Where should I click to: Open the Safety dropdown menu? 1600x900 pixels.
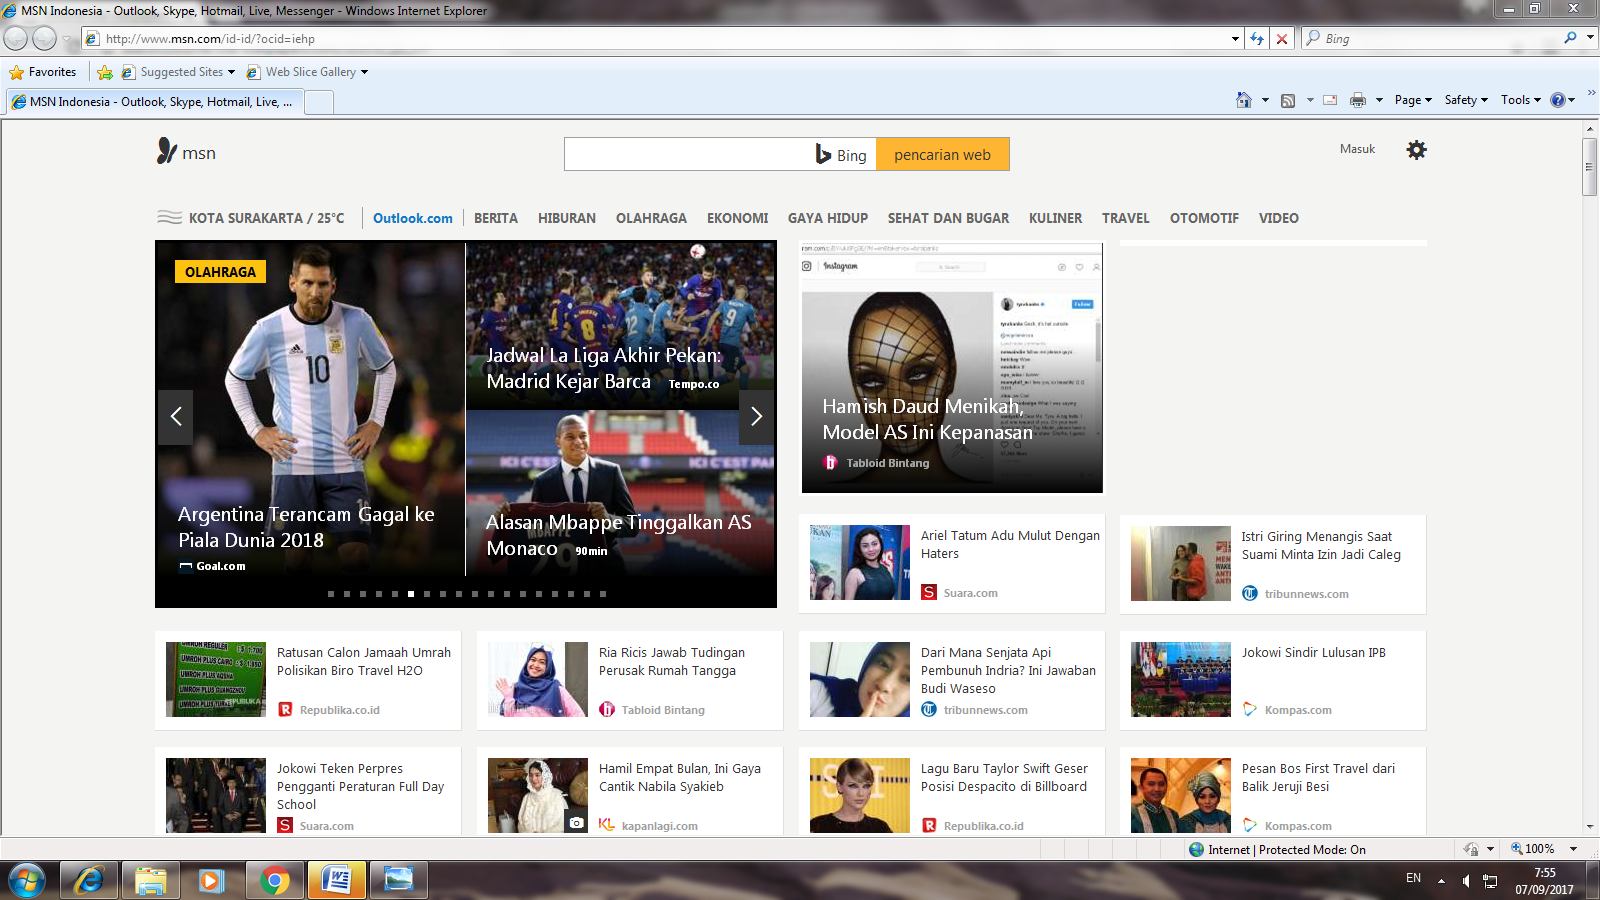[x=1463, y=100]
